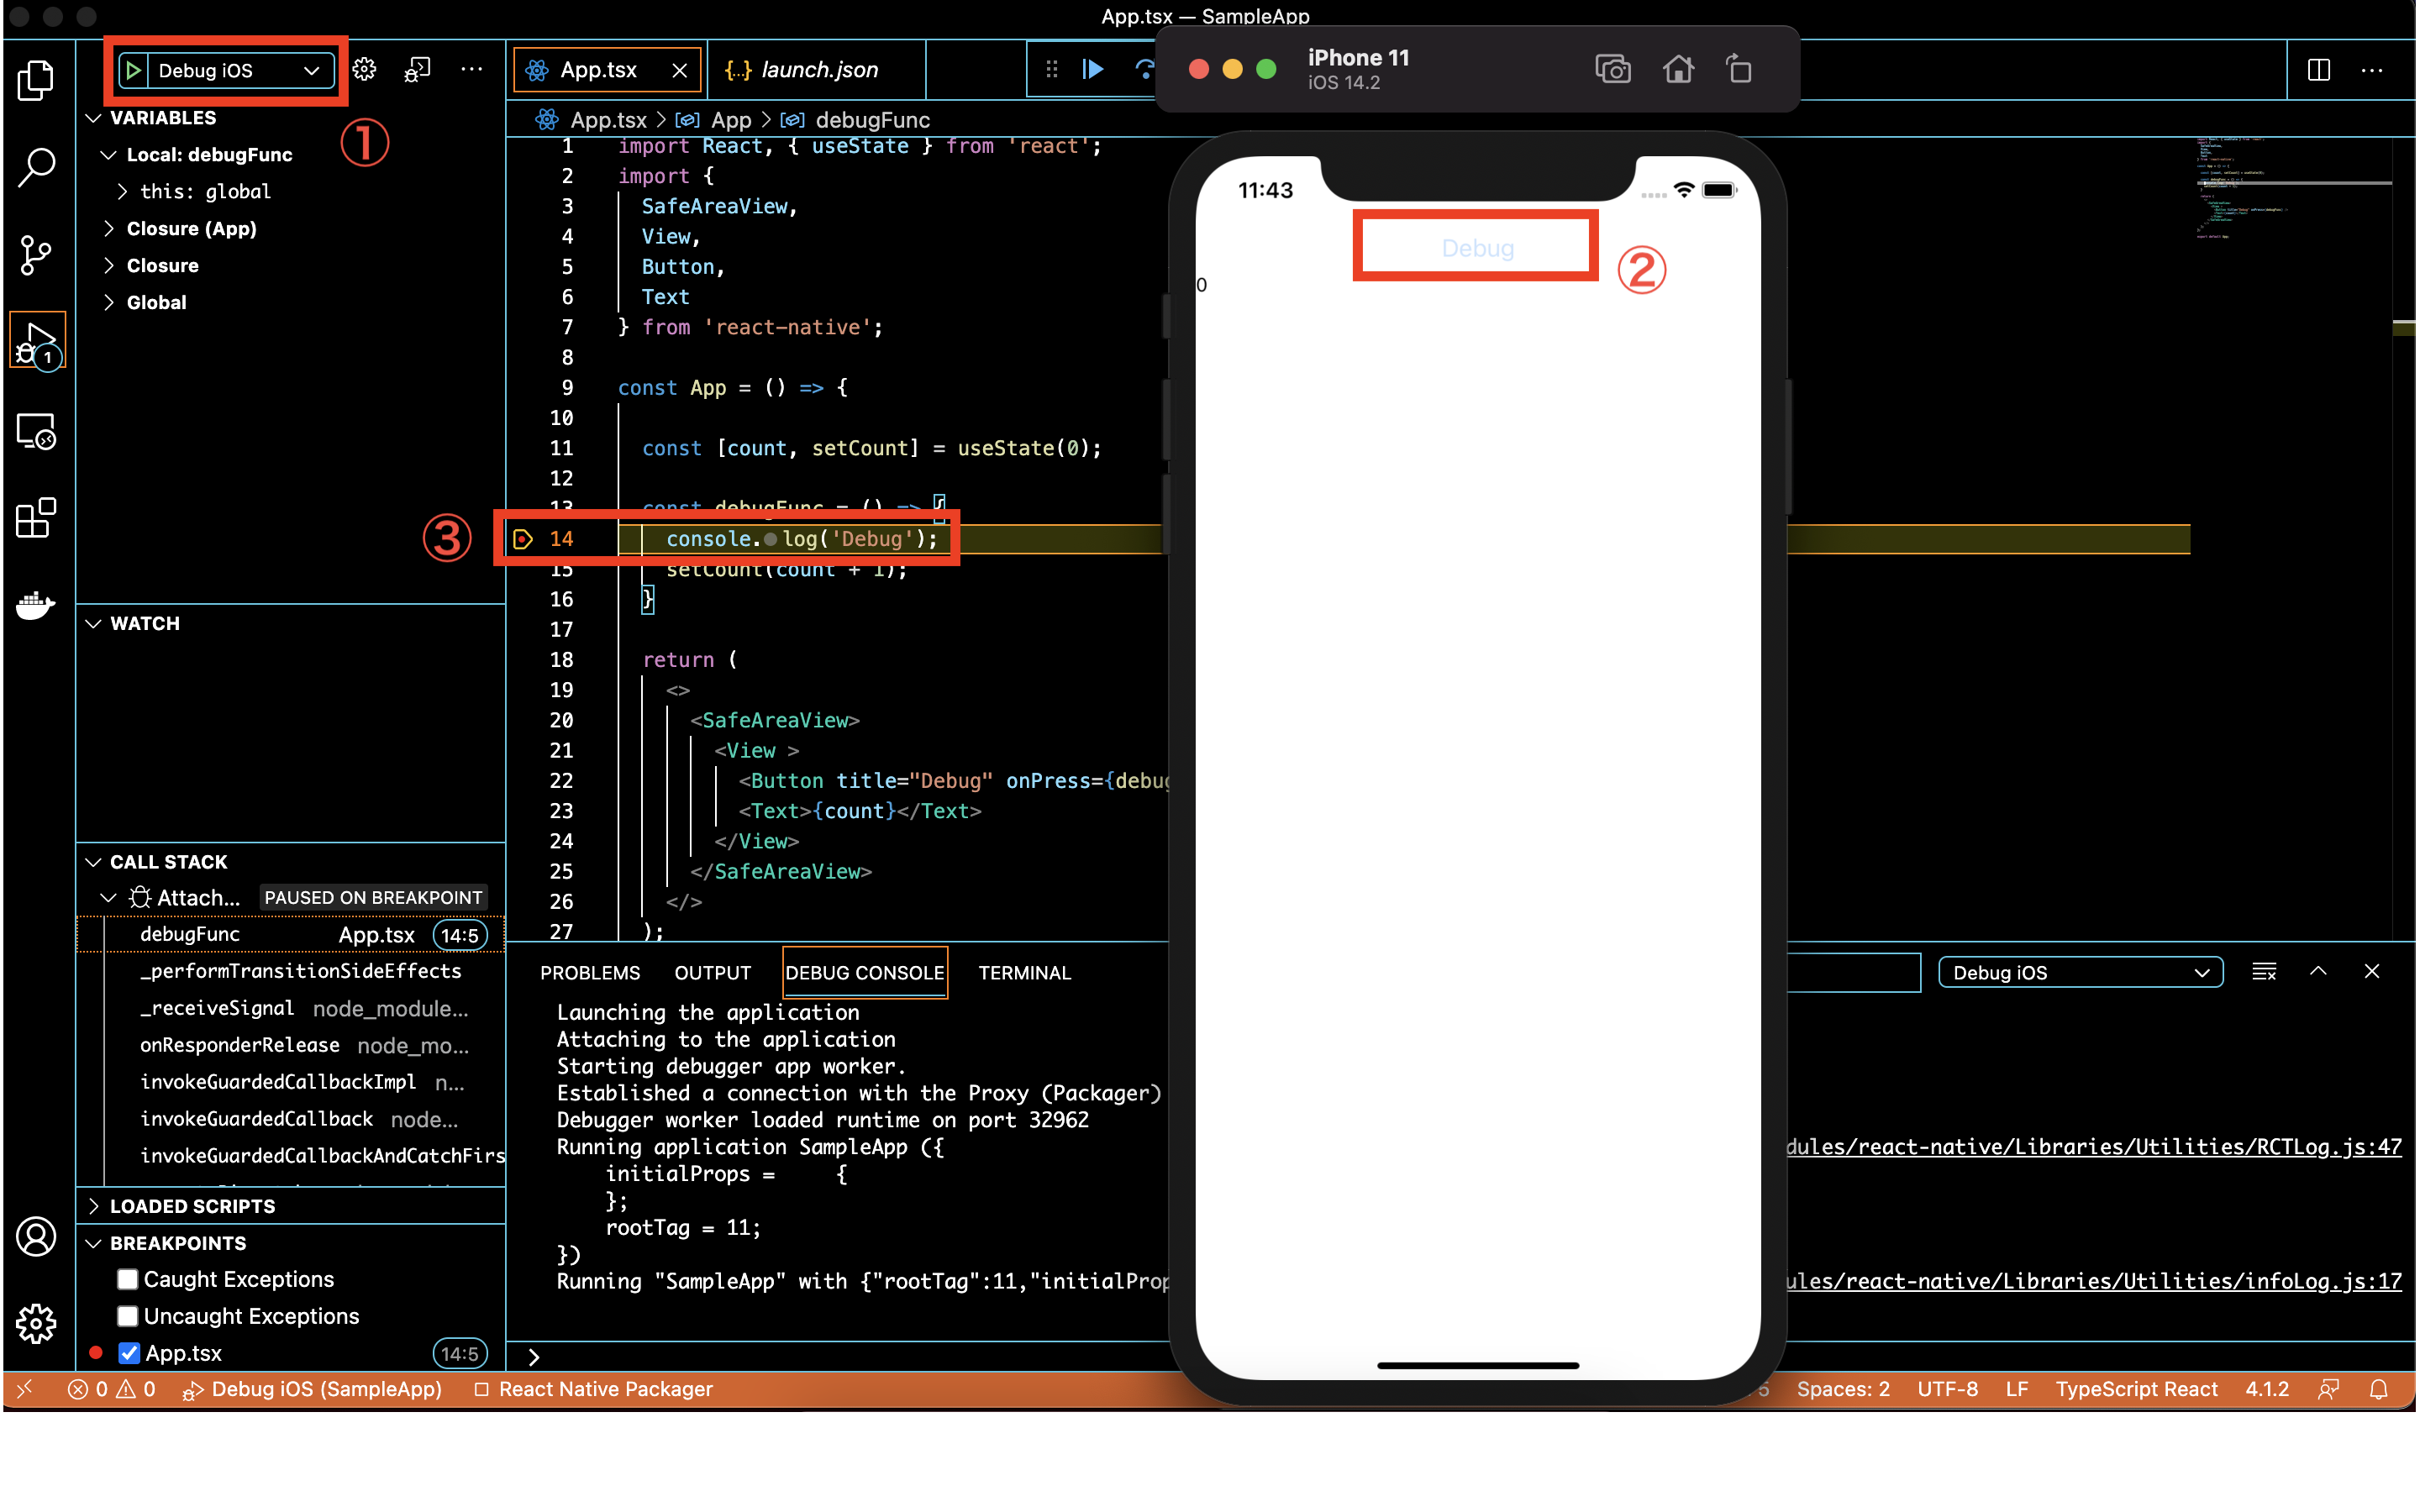Disable the Uncaught Exceptions checkbox
Image resolution: width=2420 pixels, height=1512 pixels.
tap(128, 1316)
